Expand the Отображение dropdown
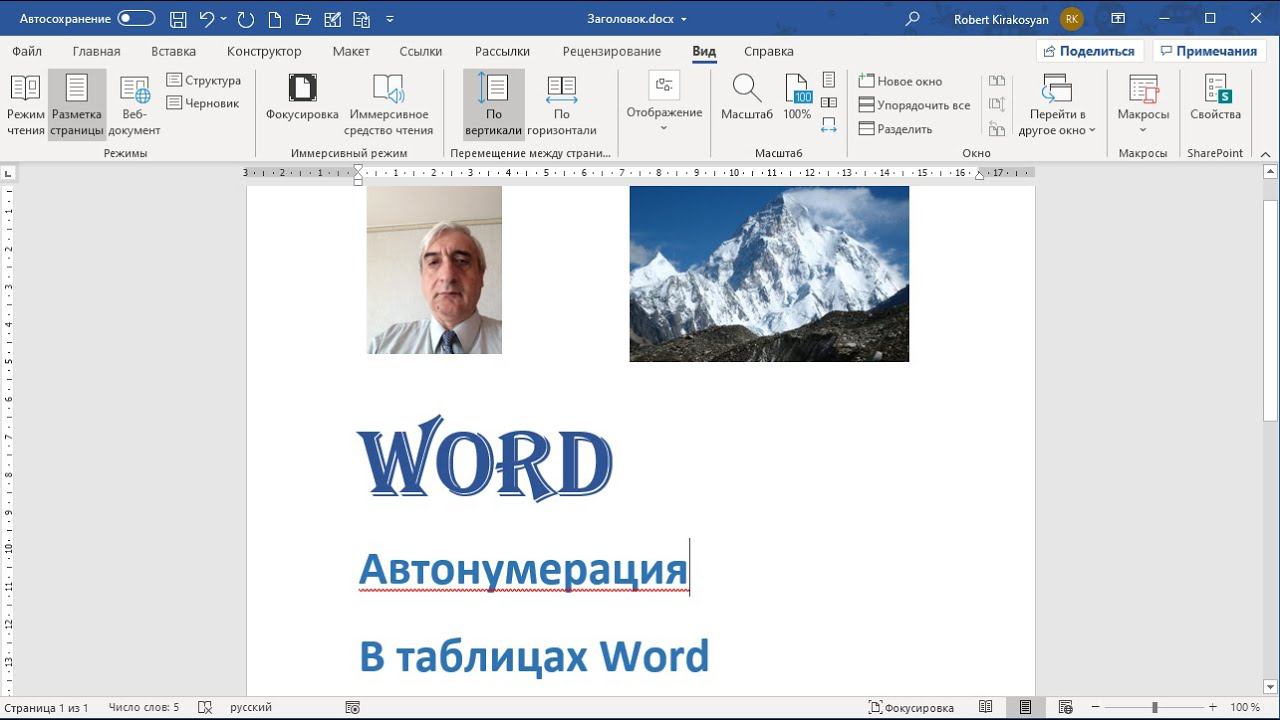The image size is (1280, 720). pyautogui.click(x=664, y=105)
